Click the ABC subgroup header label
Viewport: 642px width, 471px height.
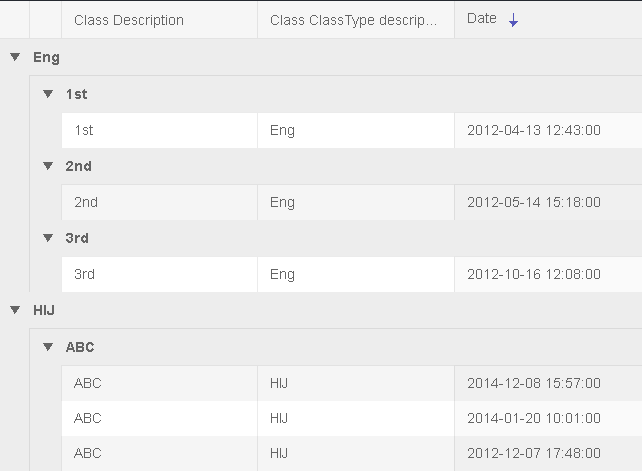(80, 347)
